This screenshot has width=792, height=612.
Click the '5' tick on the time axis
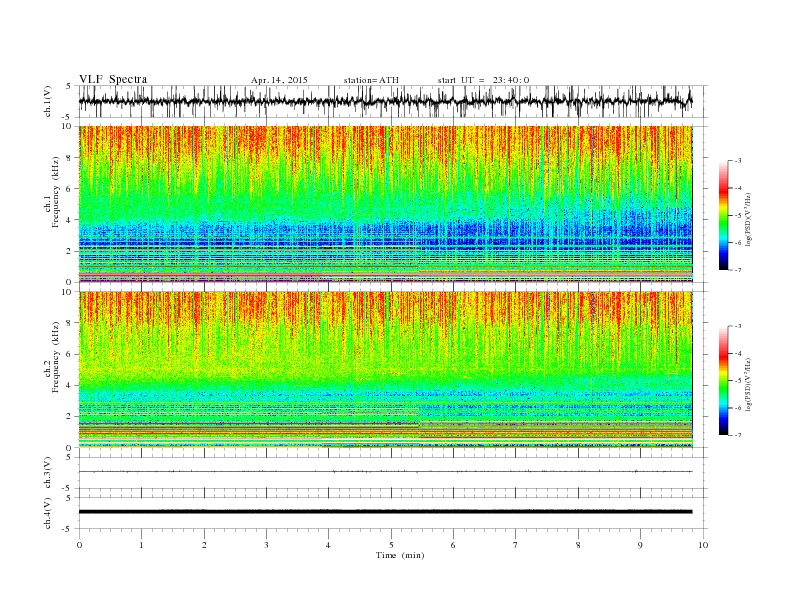tap(391, 545)
